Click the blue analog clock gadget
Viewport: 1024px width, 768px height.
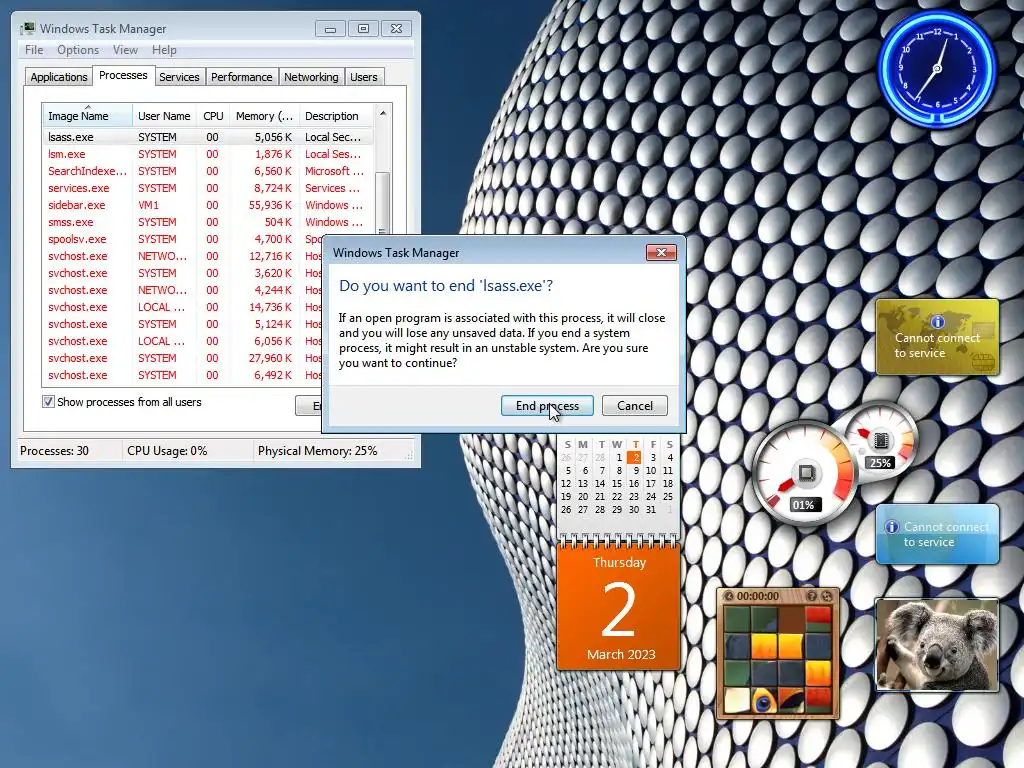click(937, 69)
